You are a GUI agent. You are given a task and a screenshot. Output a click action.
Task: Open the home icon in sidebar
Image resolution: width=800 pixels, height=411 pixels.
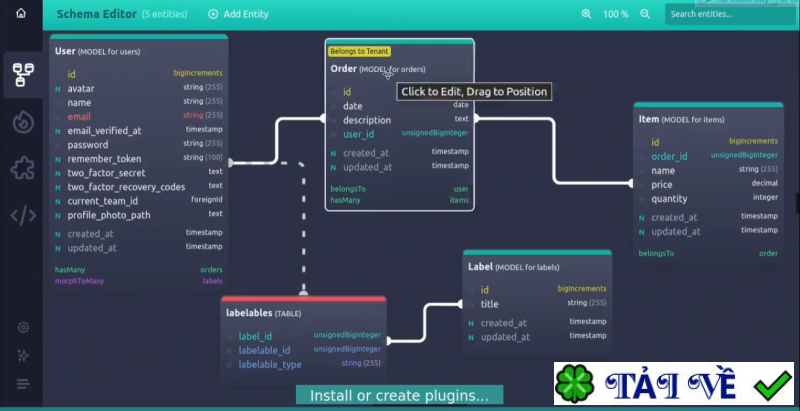pos(21,13)
